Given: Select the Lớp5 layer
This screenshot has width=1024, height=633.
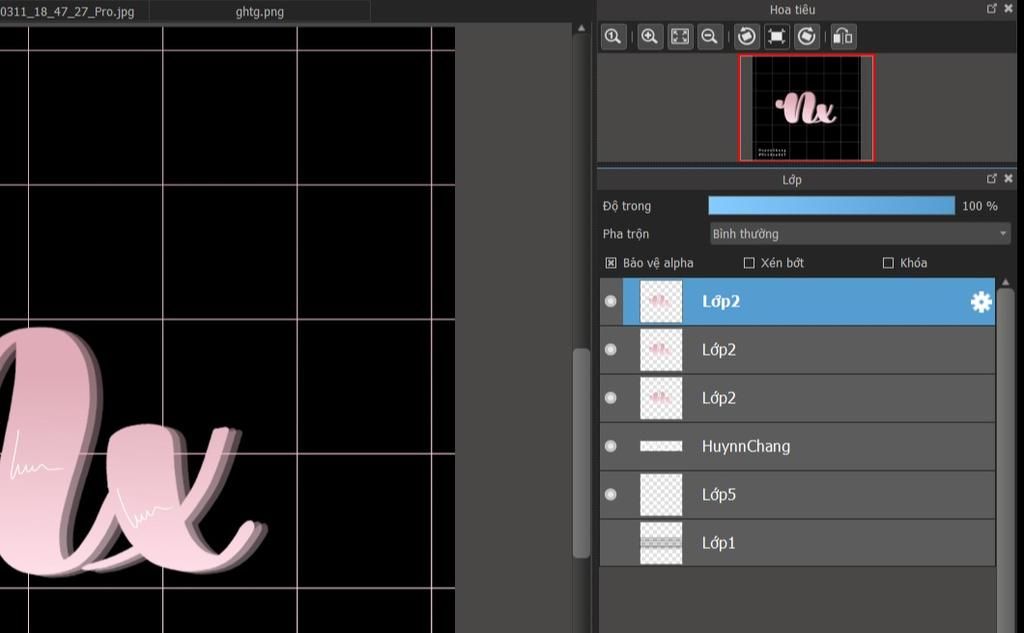Looking at the screenshot, I should tap(797, 495).
